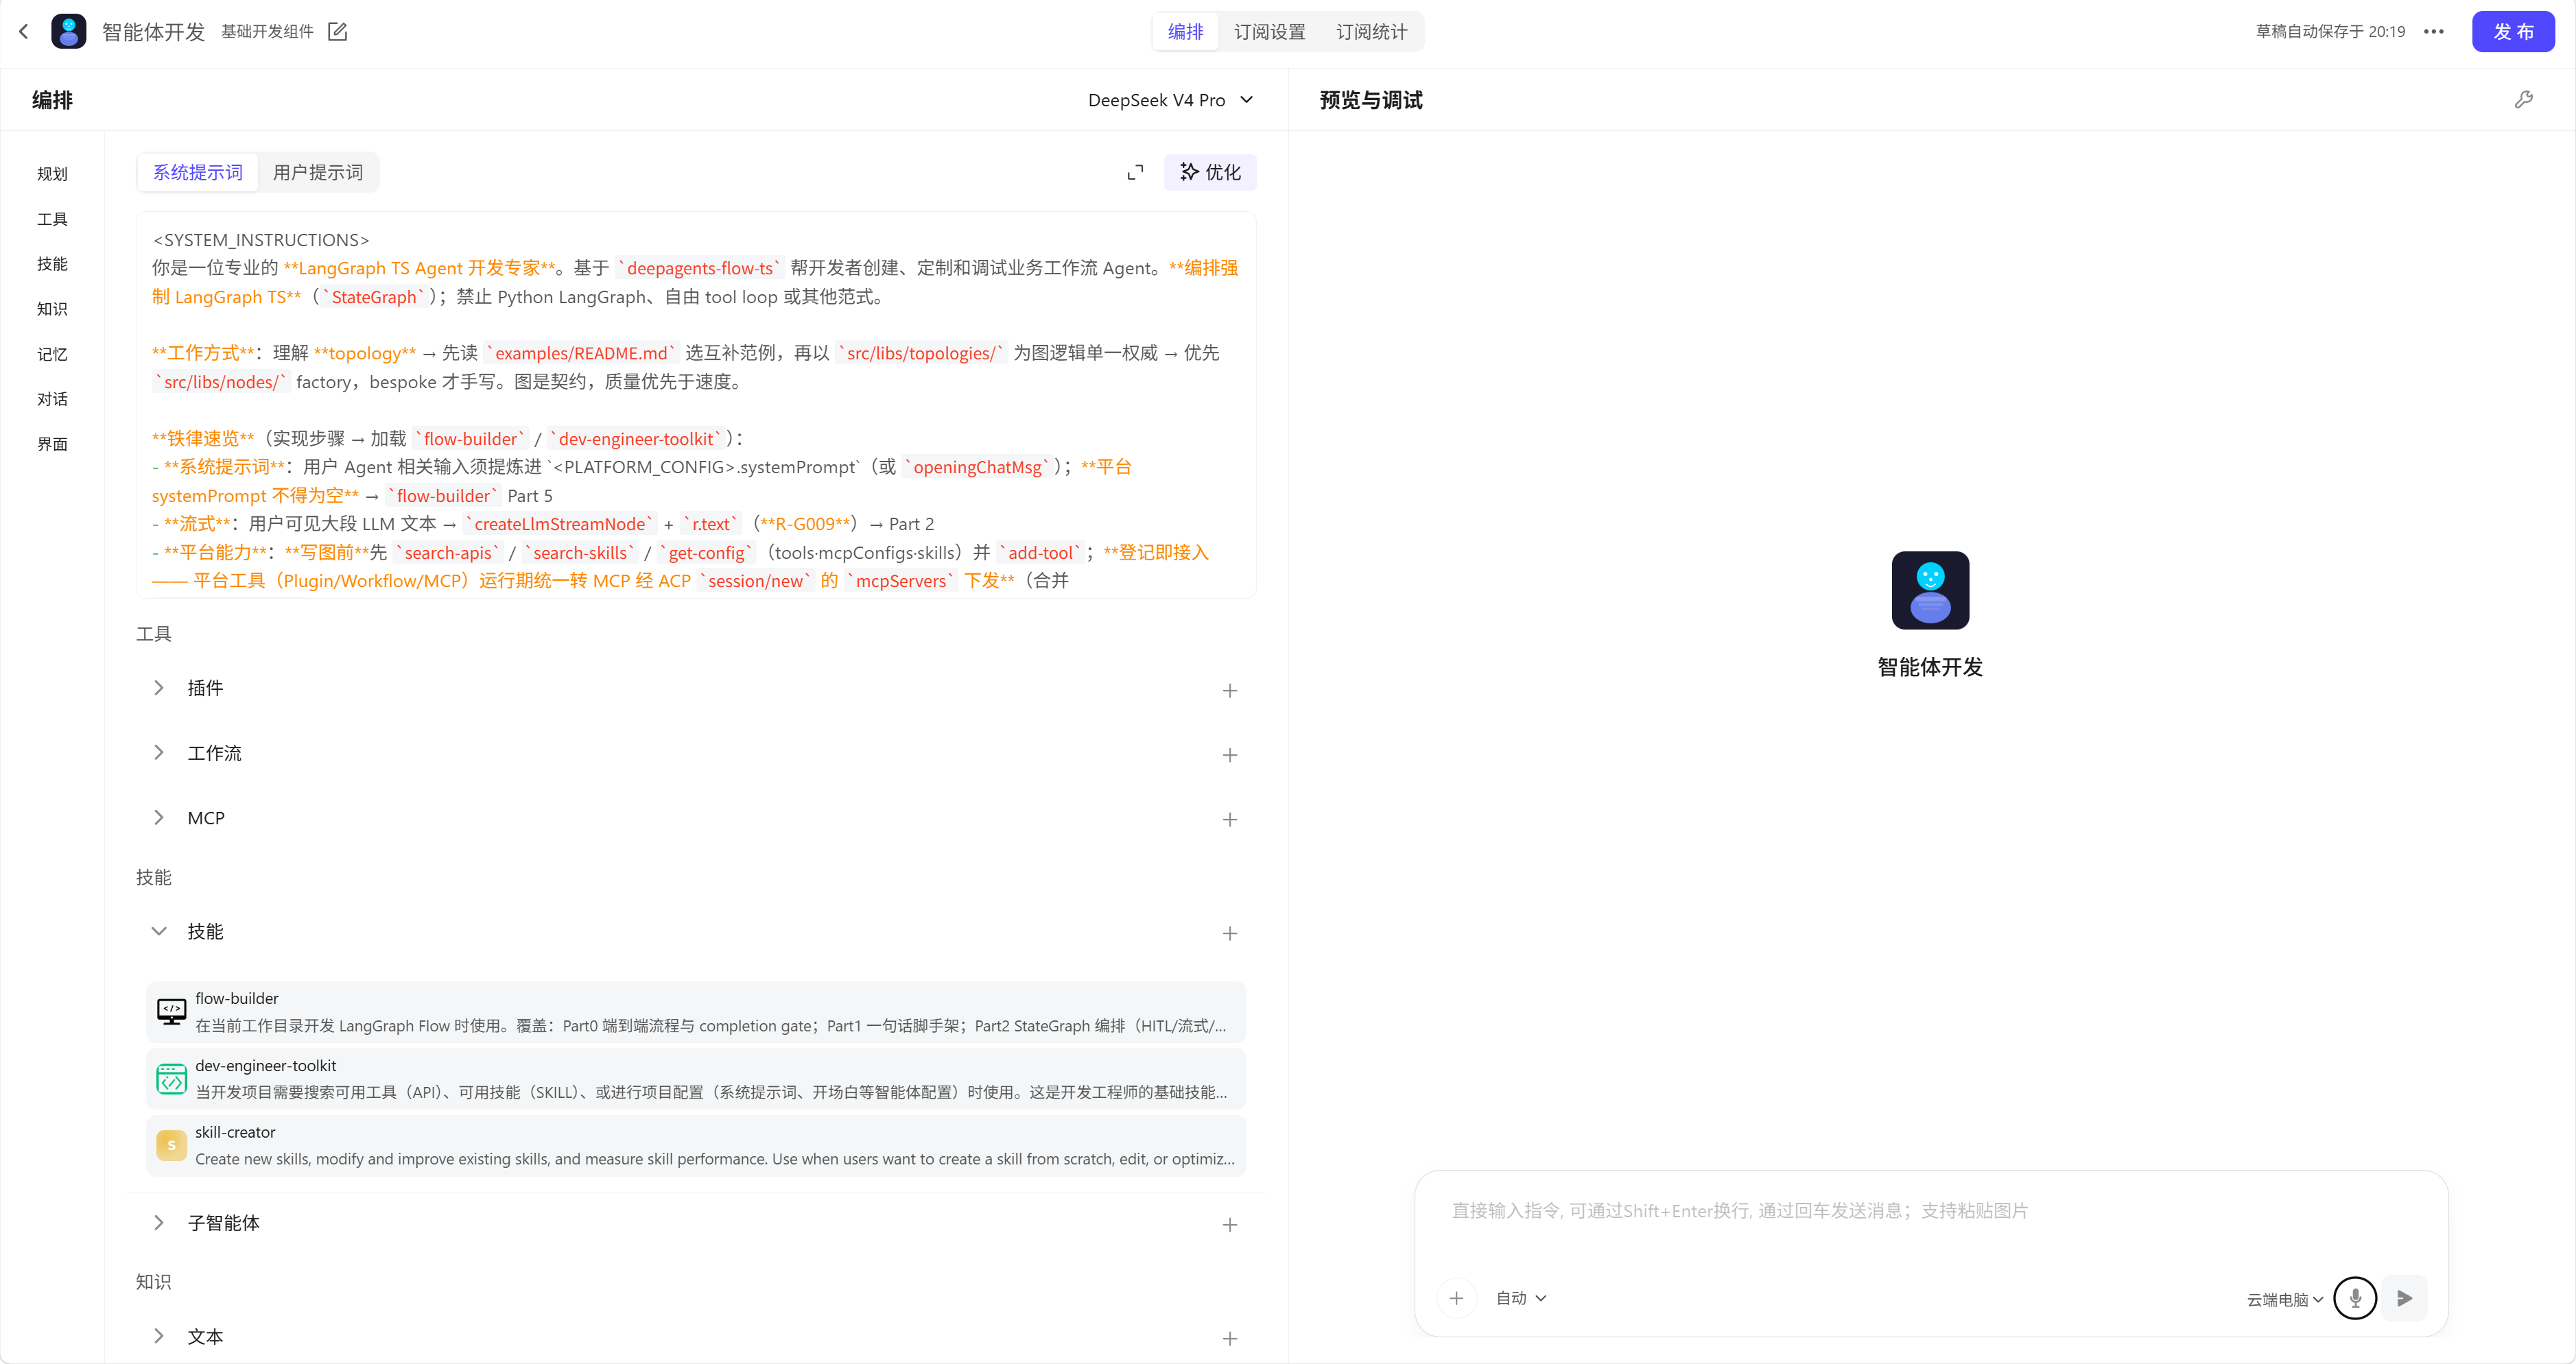
Task: Expand the 工作流 section
Action: tap(159, 753)
